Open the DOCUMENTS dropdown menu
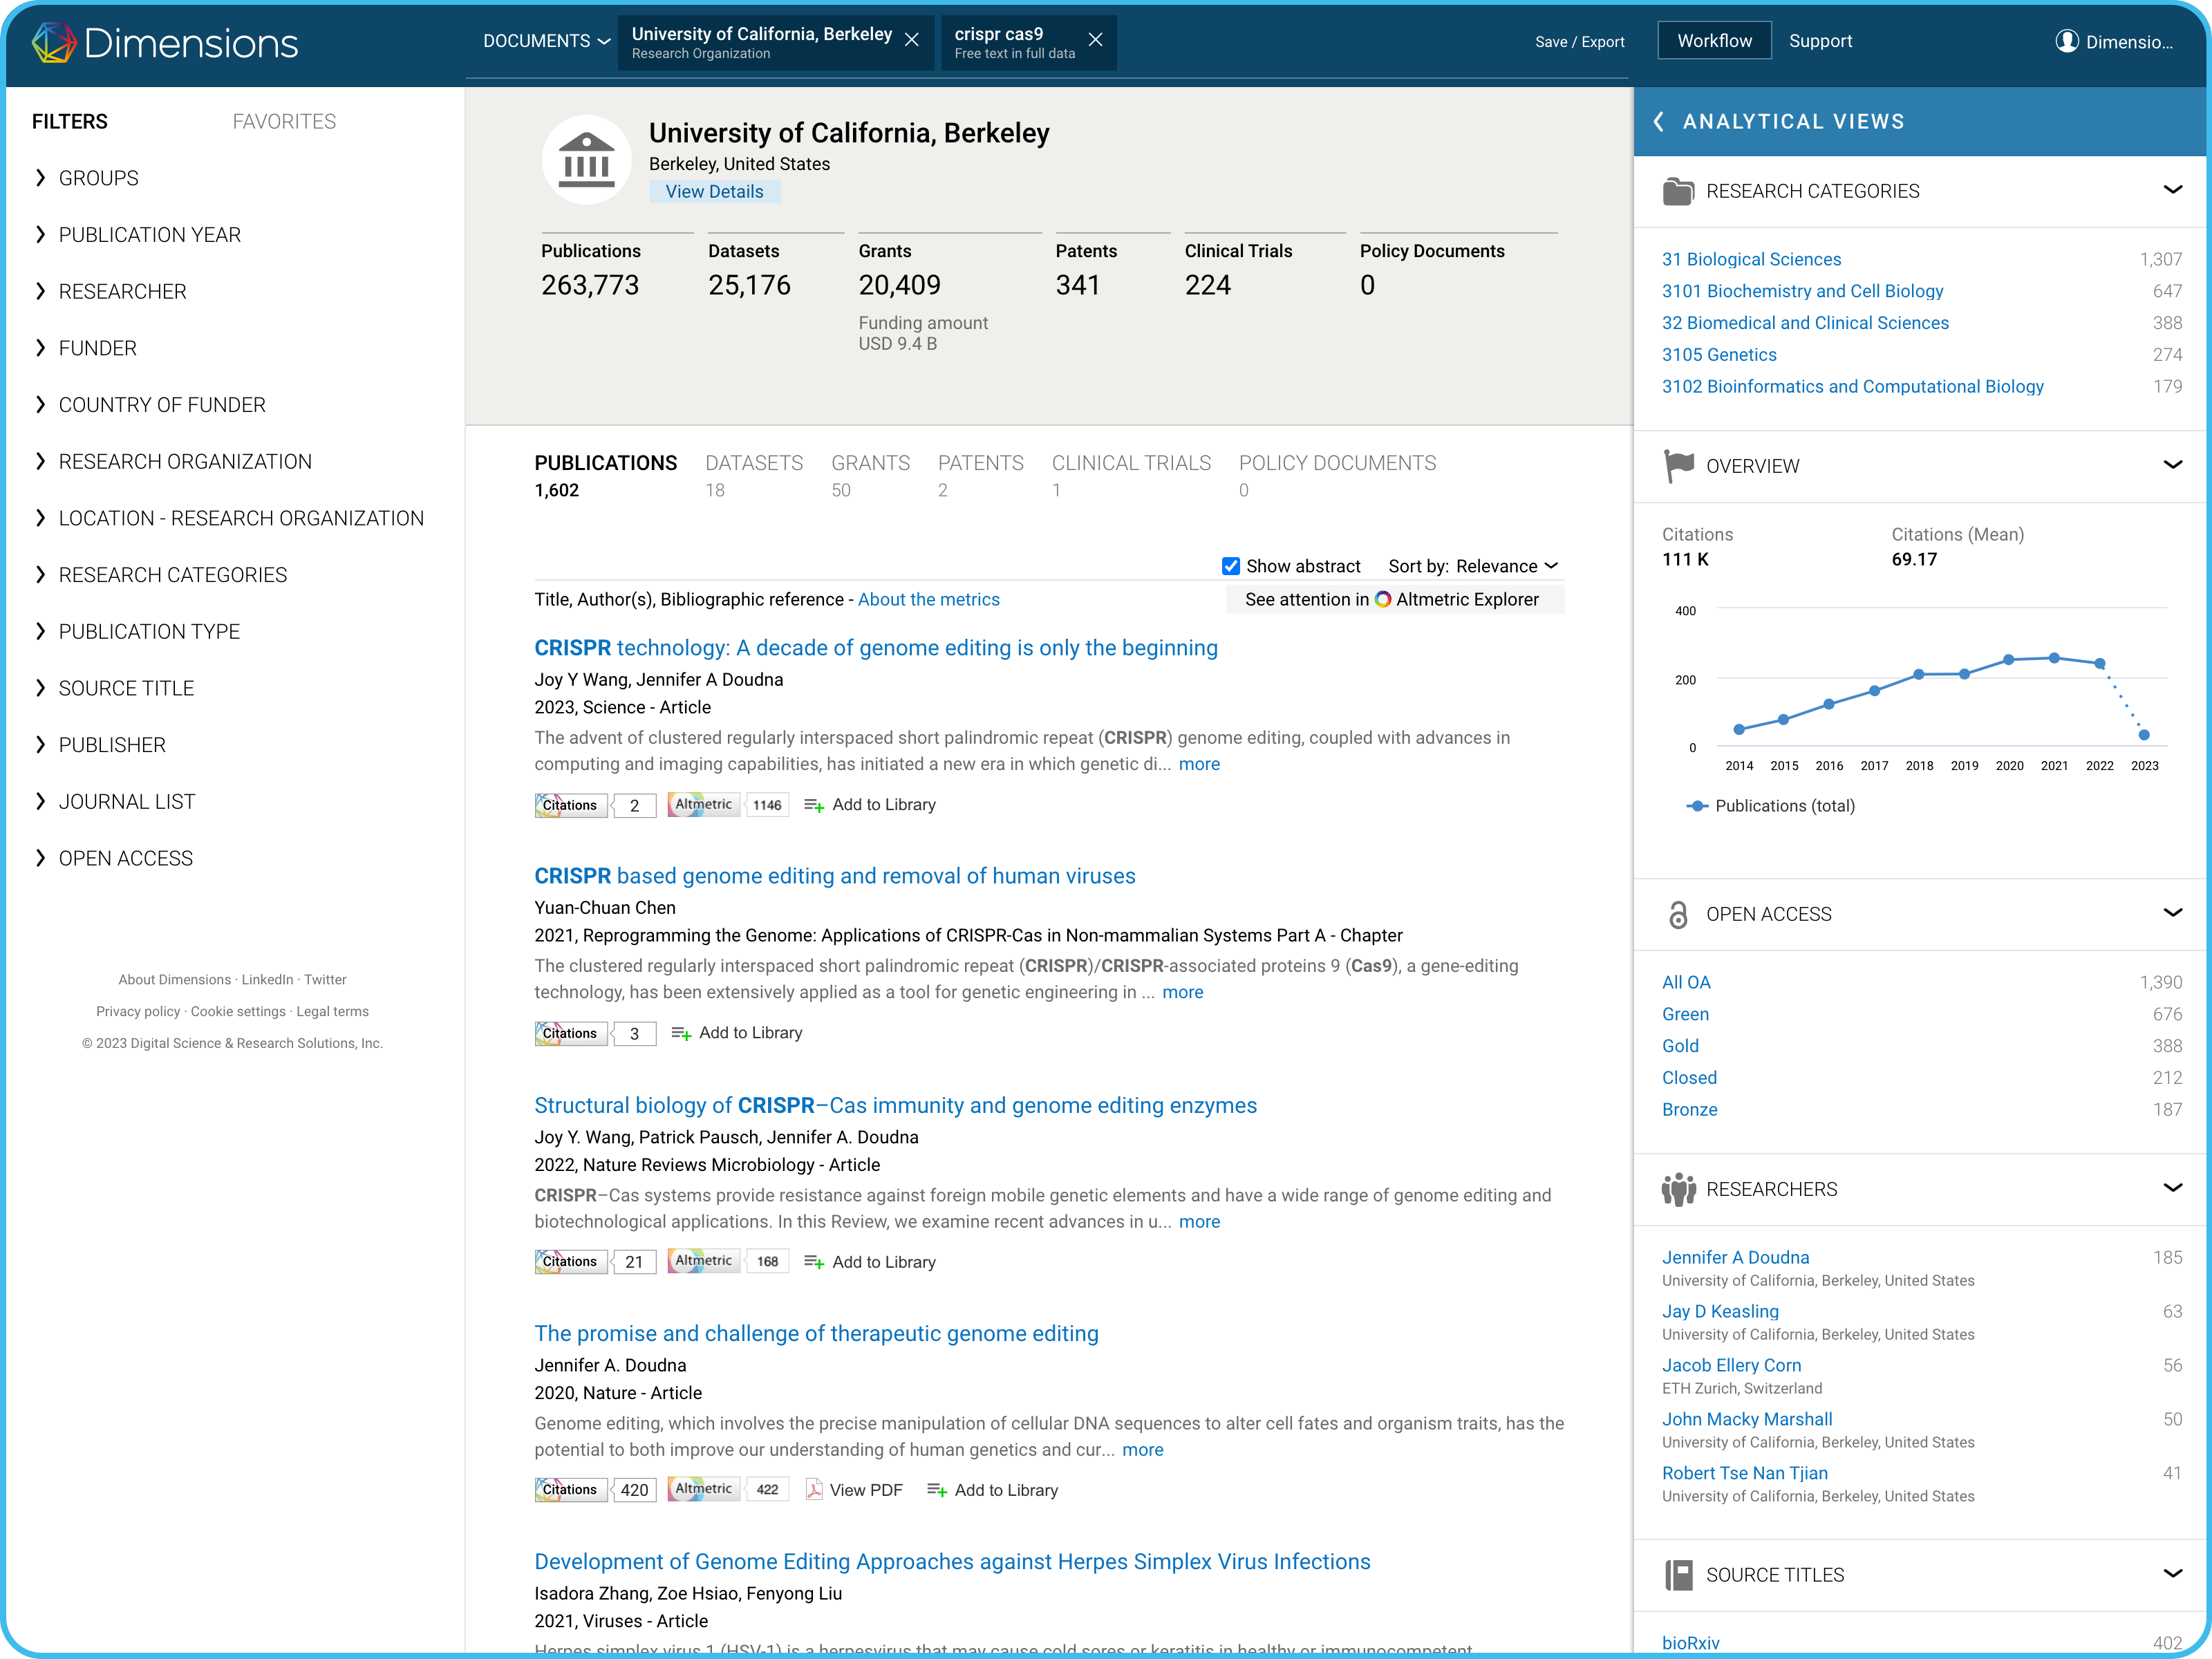 (546, 41)
